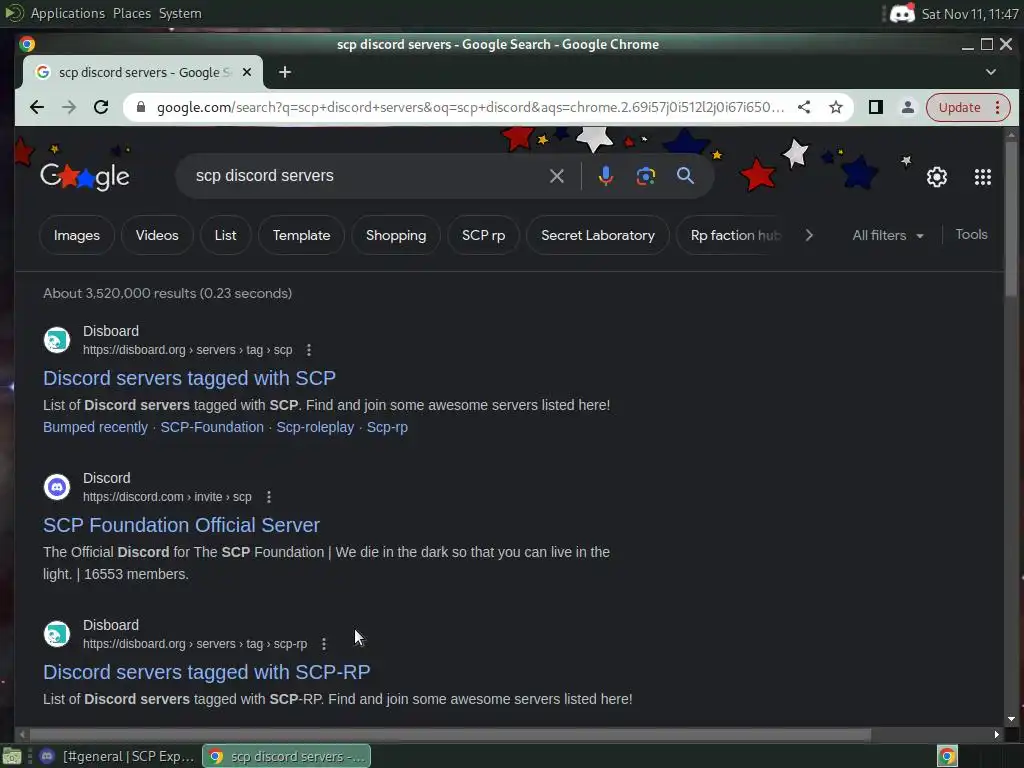Show more filter chips with the arrow
1024x768 pixels.
[x=809, y=235]
